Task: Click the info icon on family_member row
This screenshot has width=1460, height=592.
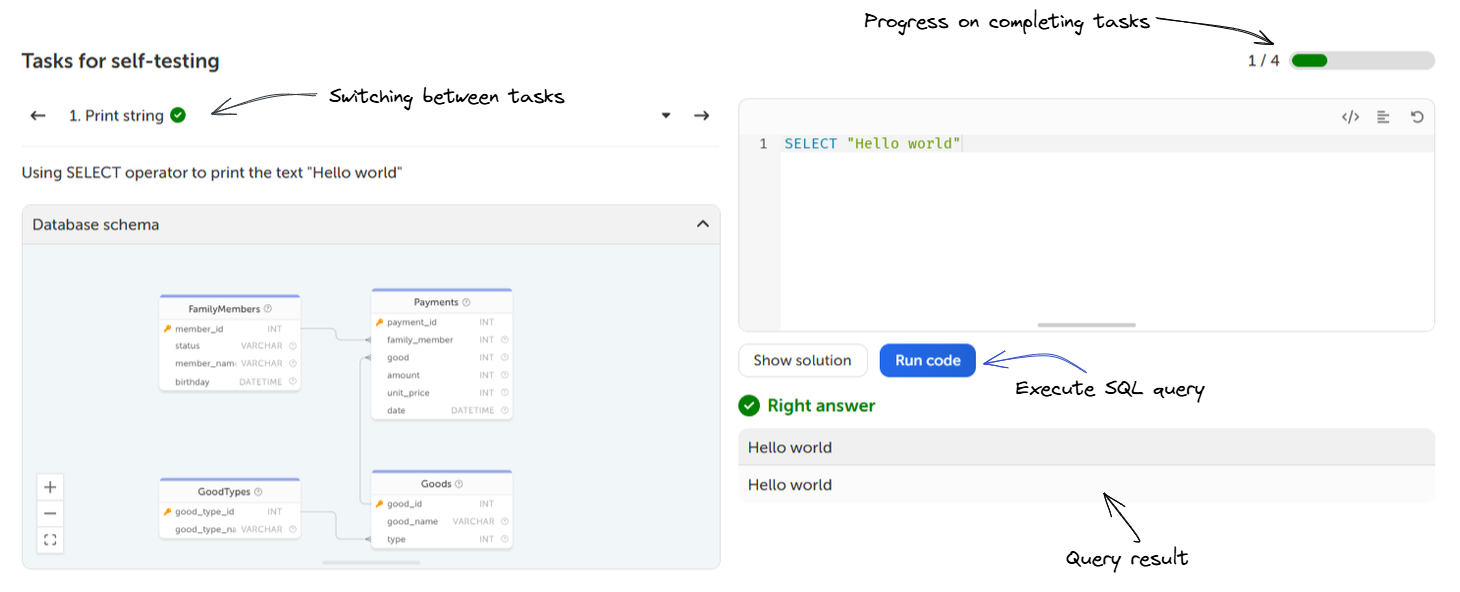Action: [505, 340]
